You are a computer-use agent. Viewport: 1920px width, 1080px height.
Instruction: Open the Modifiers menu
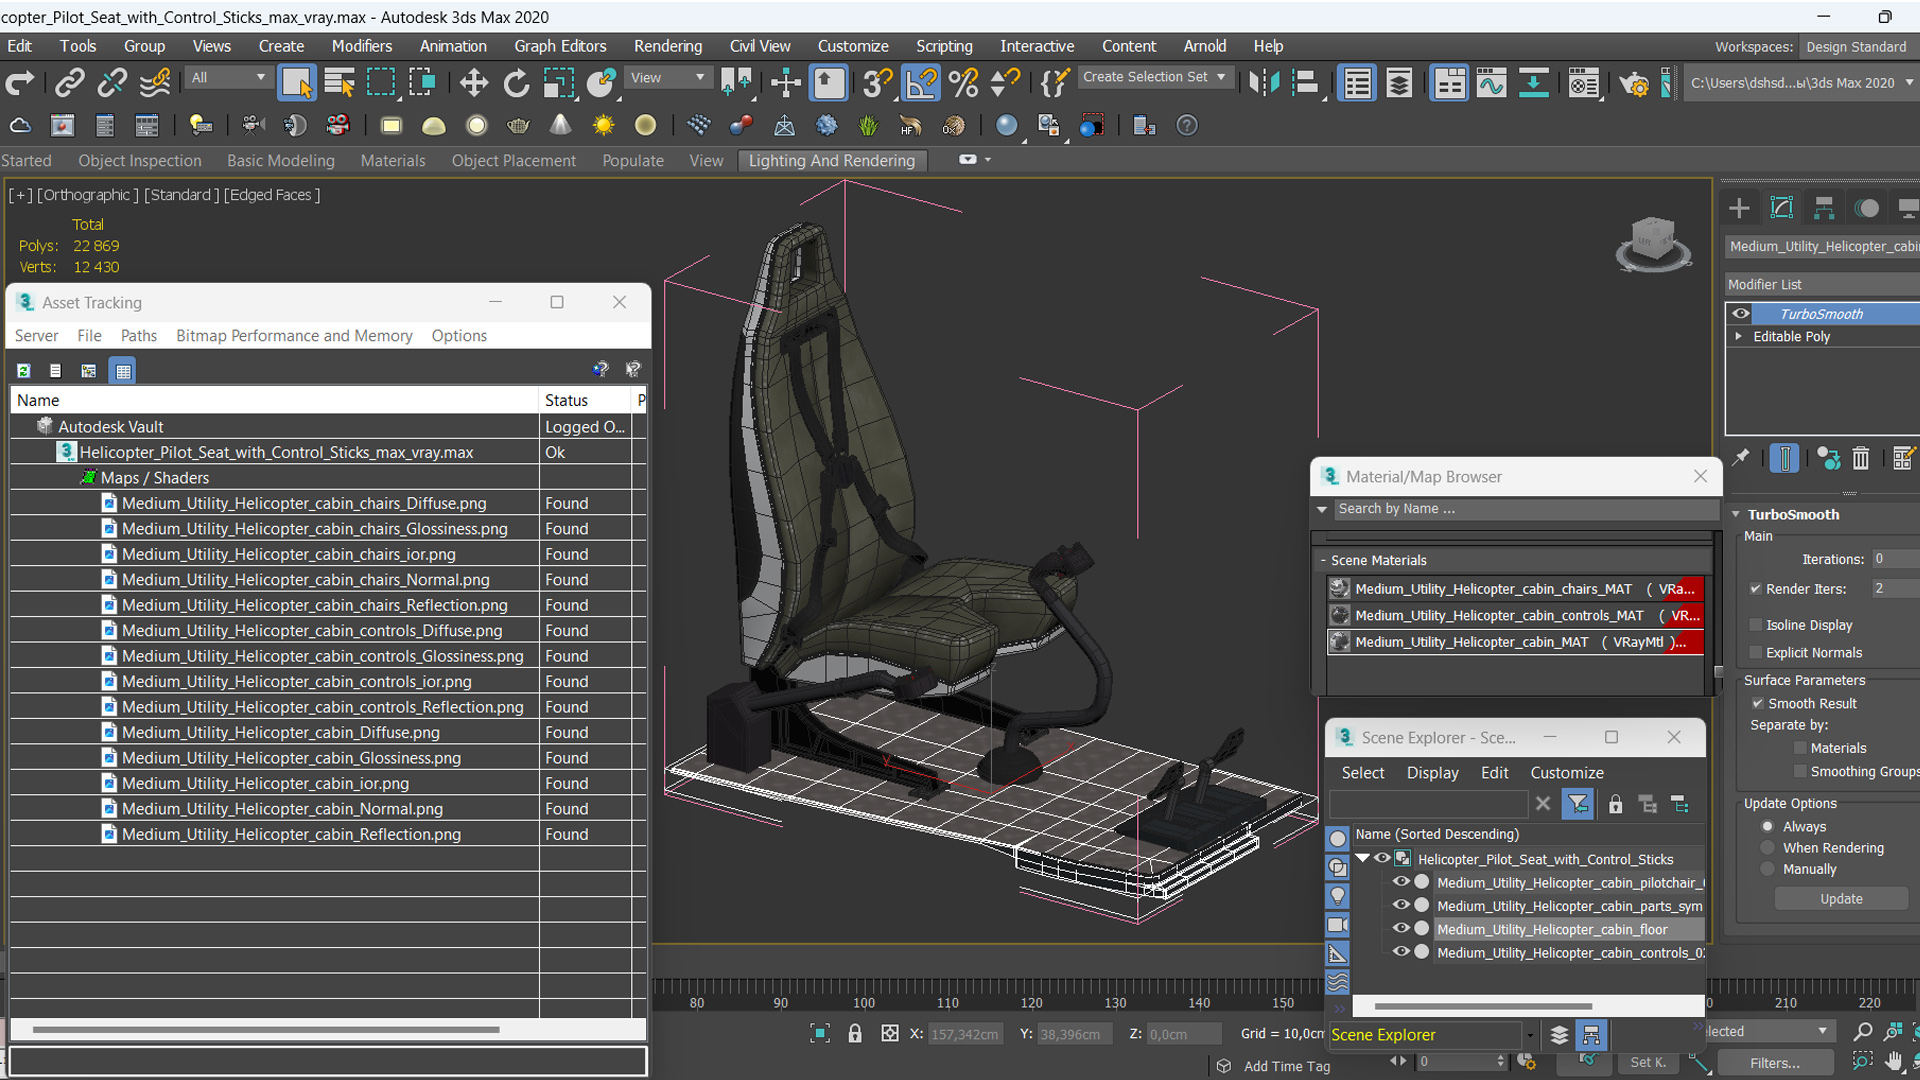[x=362, y=46]
